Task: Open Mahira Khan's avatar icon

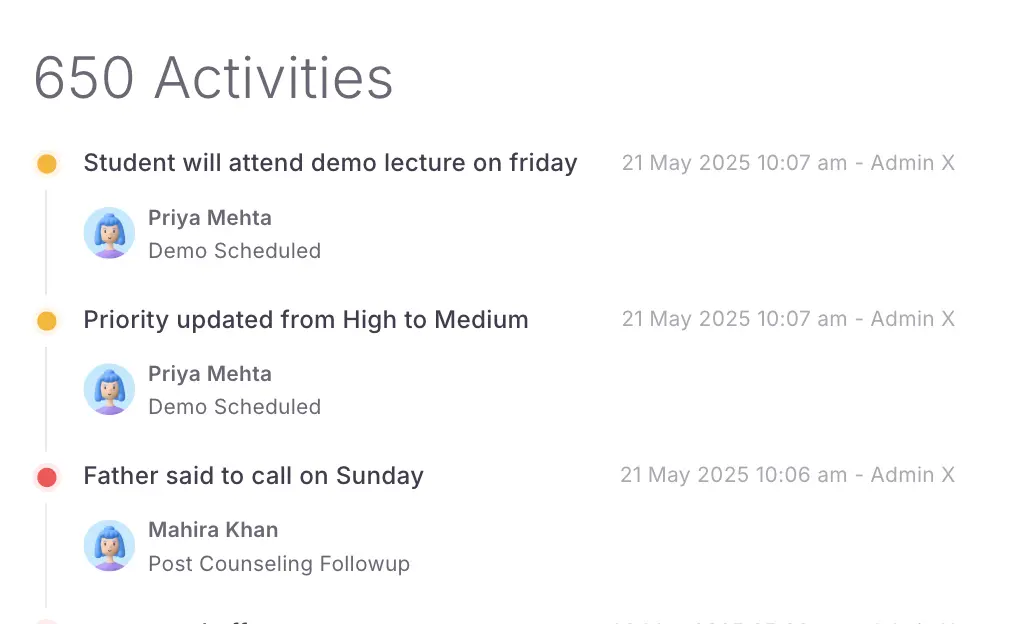Action: (109, 545)
